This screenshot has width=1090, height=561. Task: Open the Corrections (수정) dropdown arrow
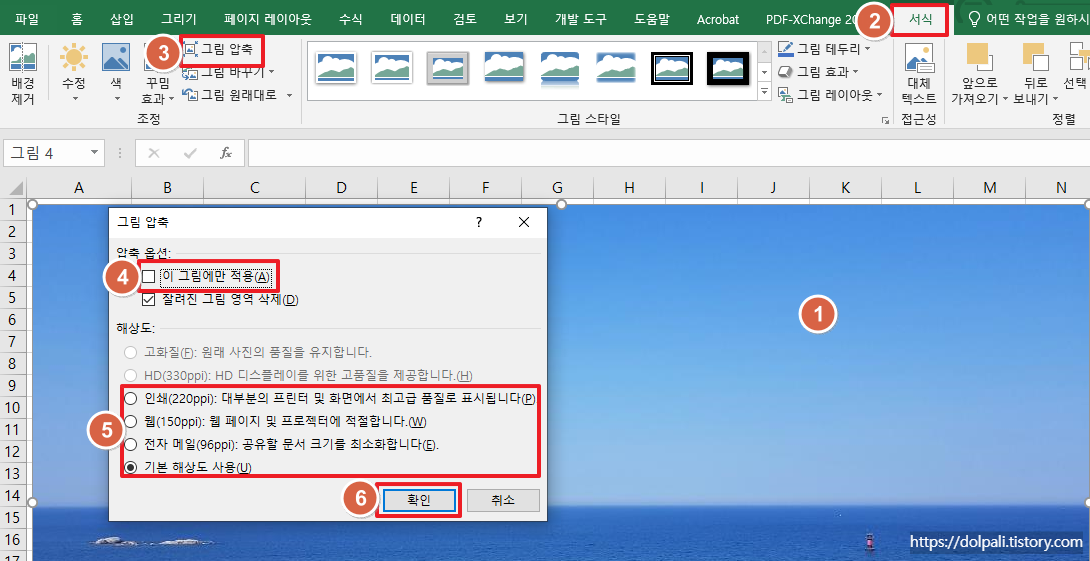click(x=74, y=99)
